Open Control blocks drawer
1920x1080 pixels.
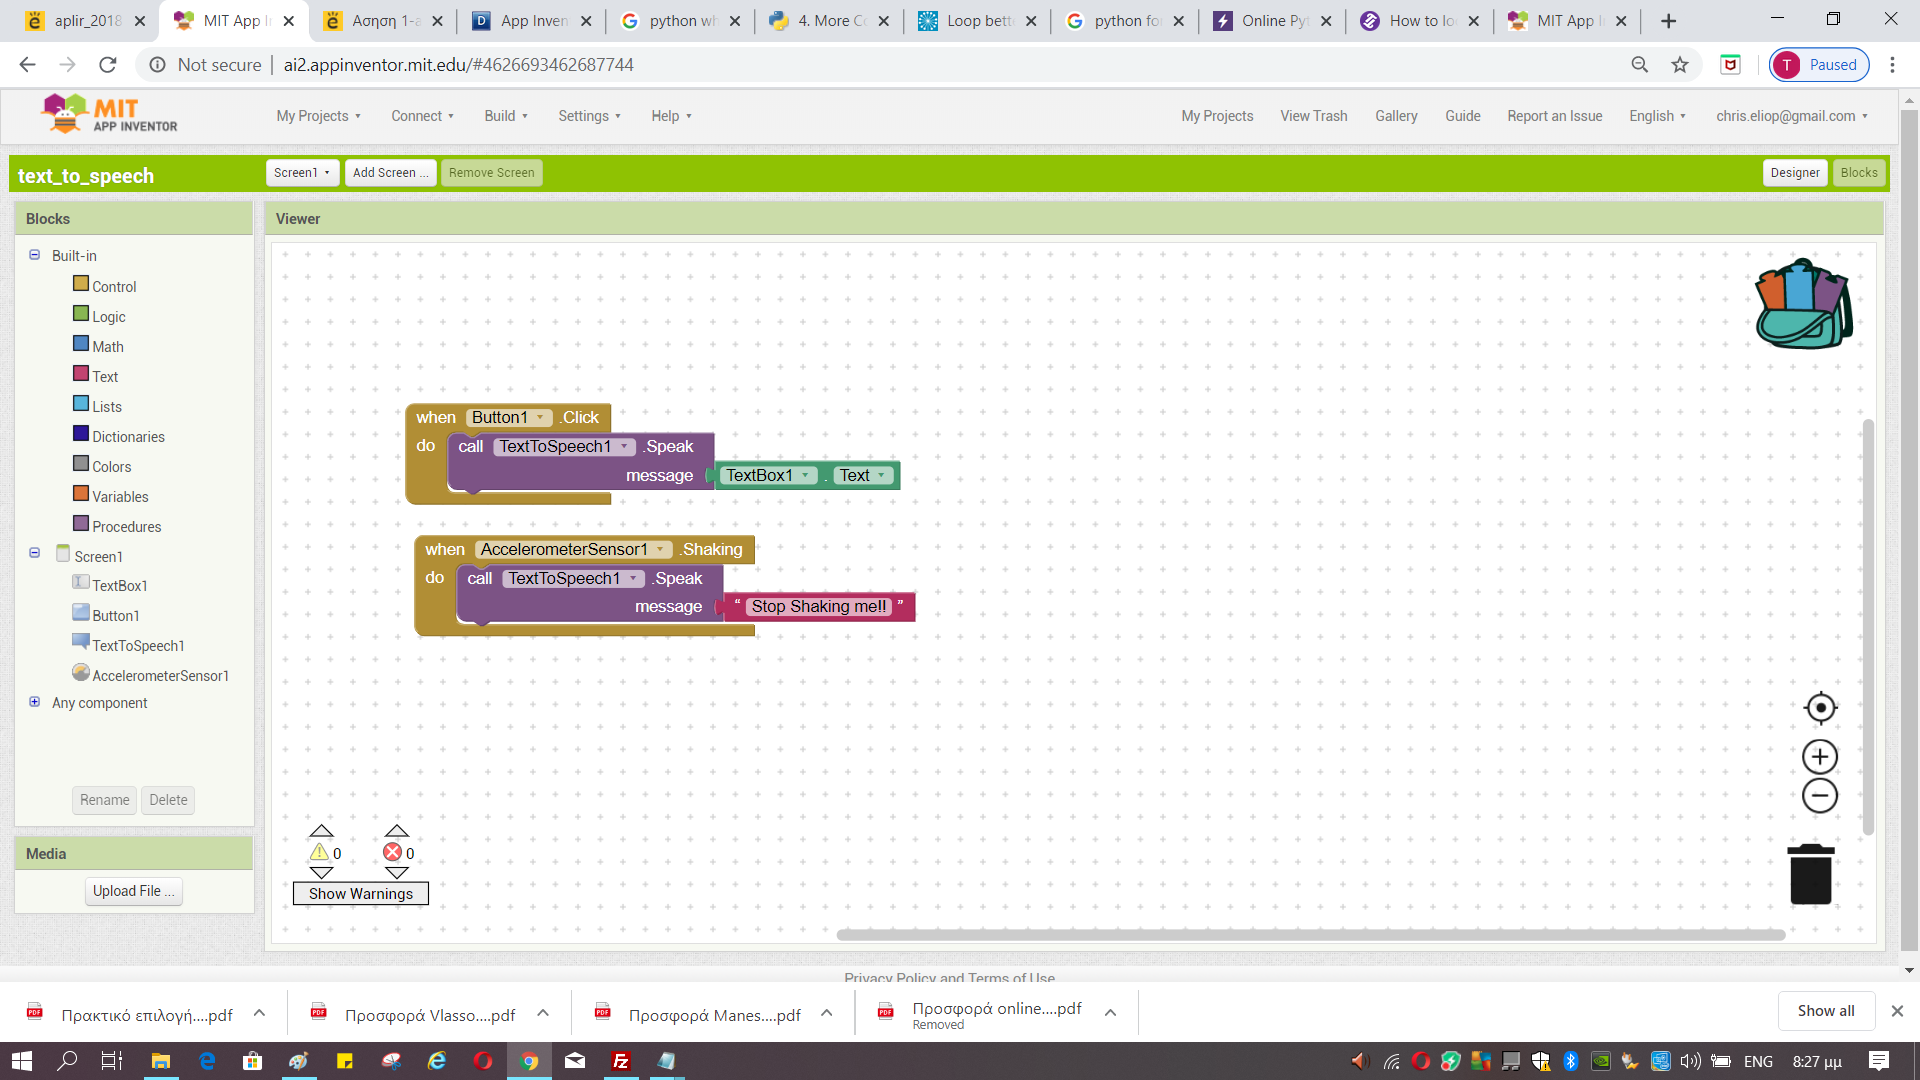pos(114,286)
